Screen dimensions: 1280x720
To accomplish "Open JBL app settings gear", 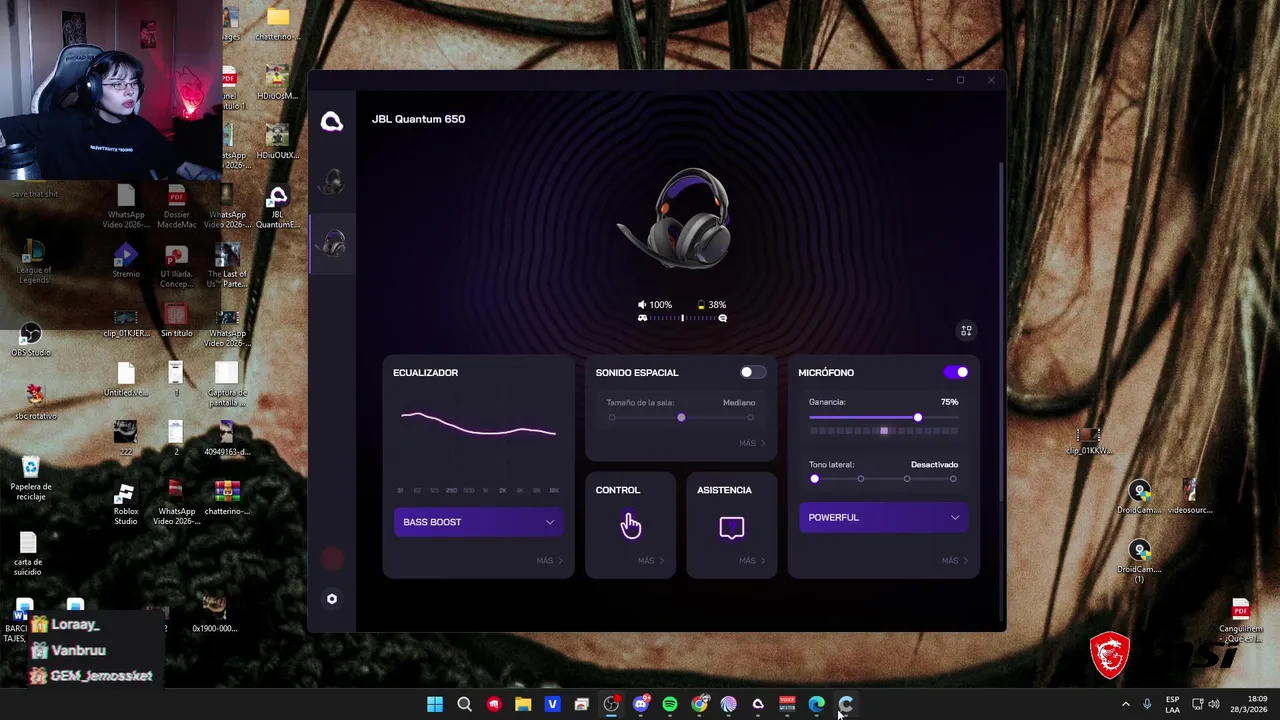I will (x=332, y=599).
